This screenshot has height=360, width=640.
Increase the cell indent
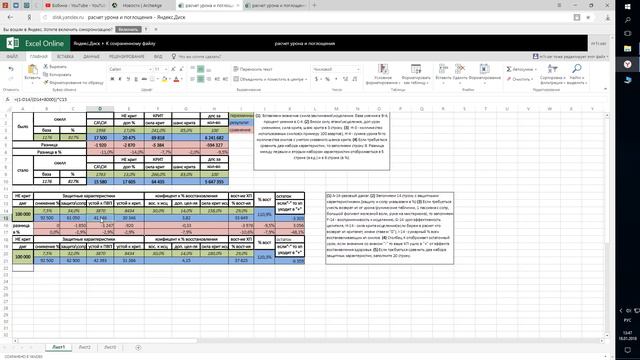pyautogui.click(x=225, y=79)
